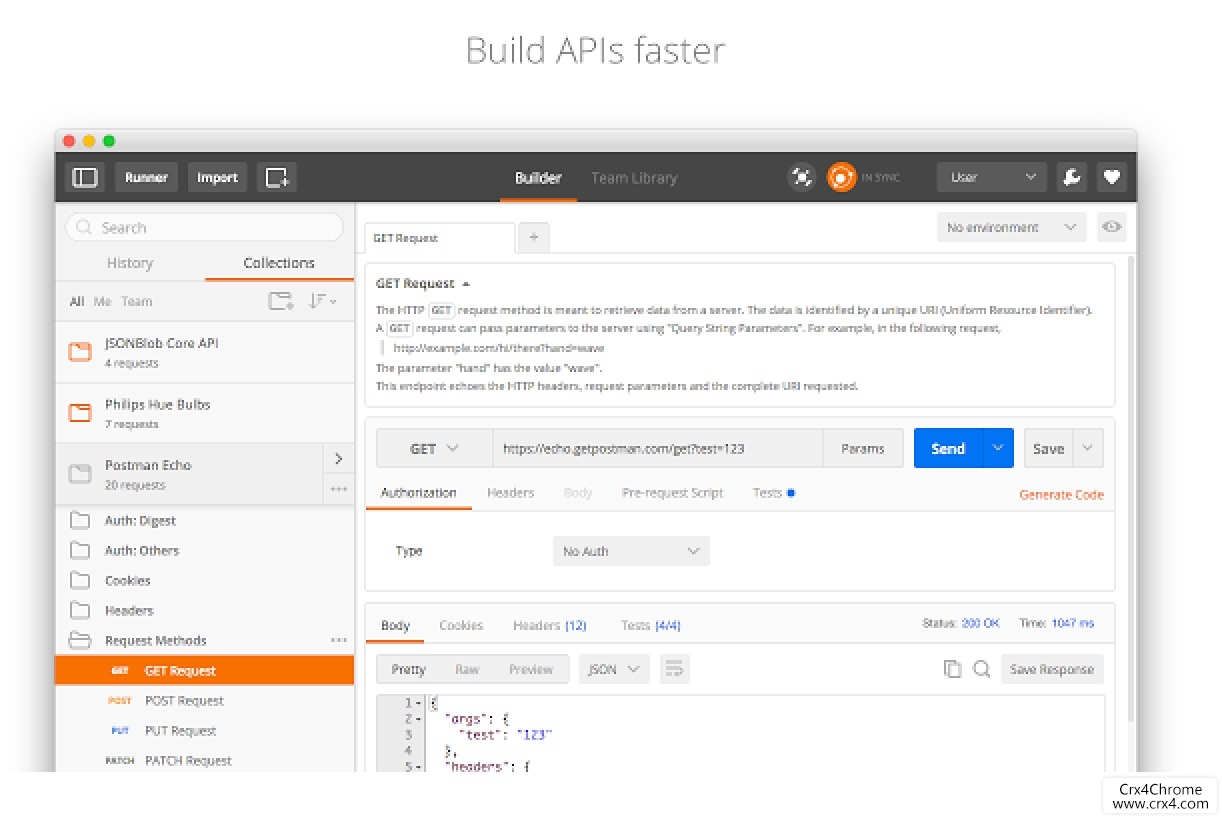
Task: Switch response view to Raw
Action: coord(467,669)
